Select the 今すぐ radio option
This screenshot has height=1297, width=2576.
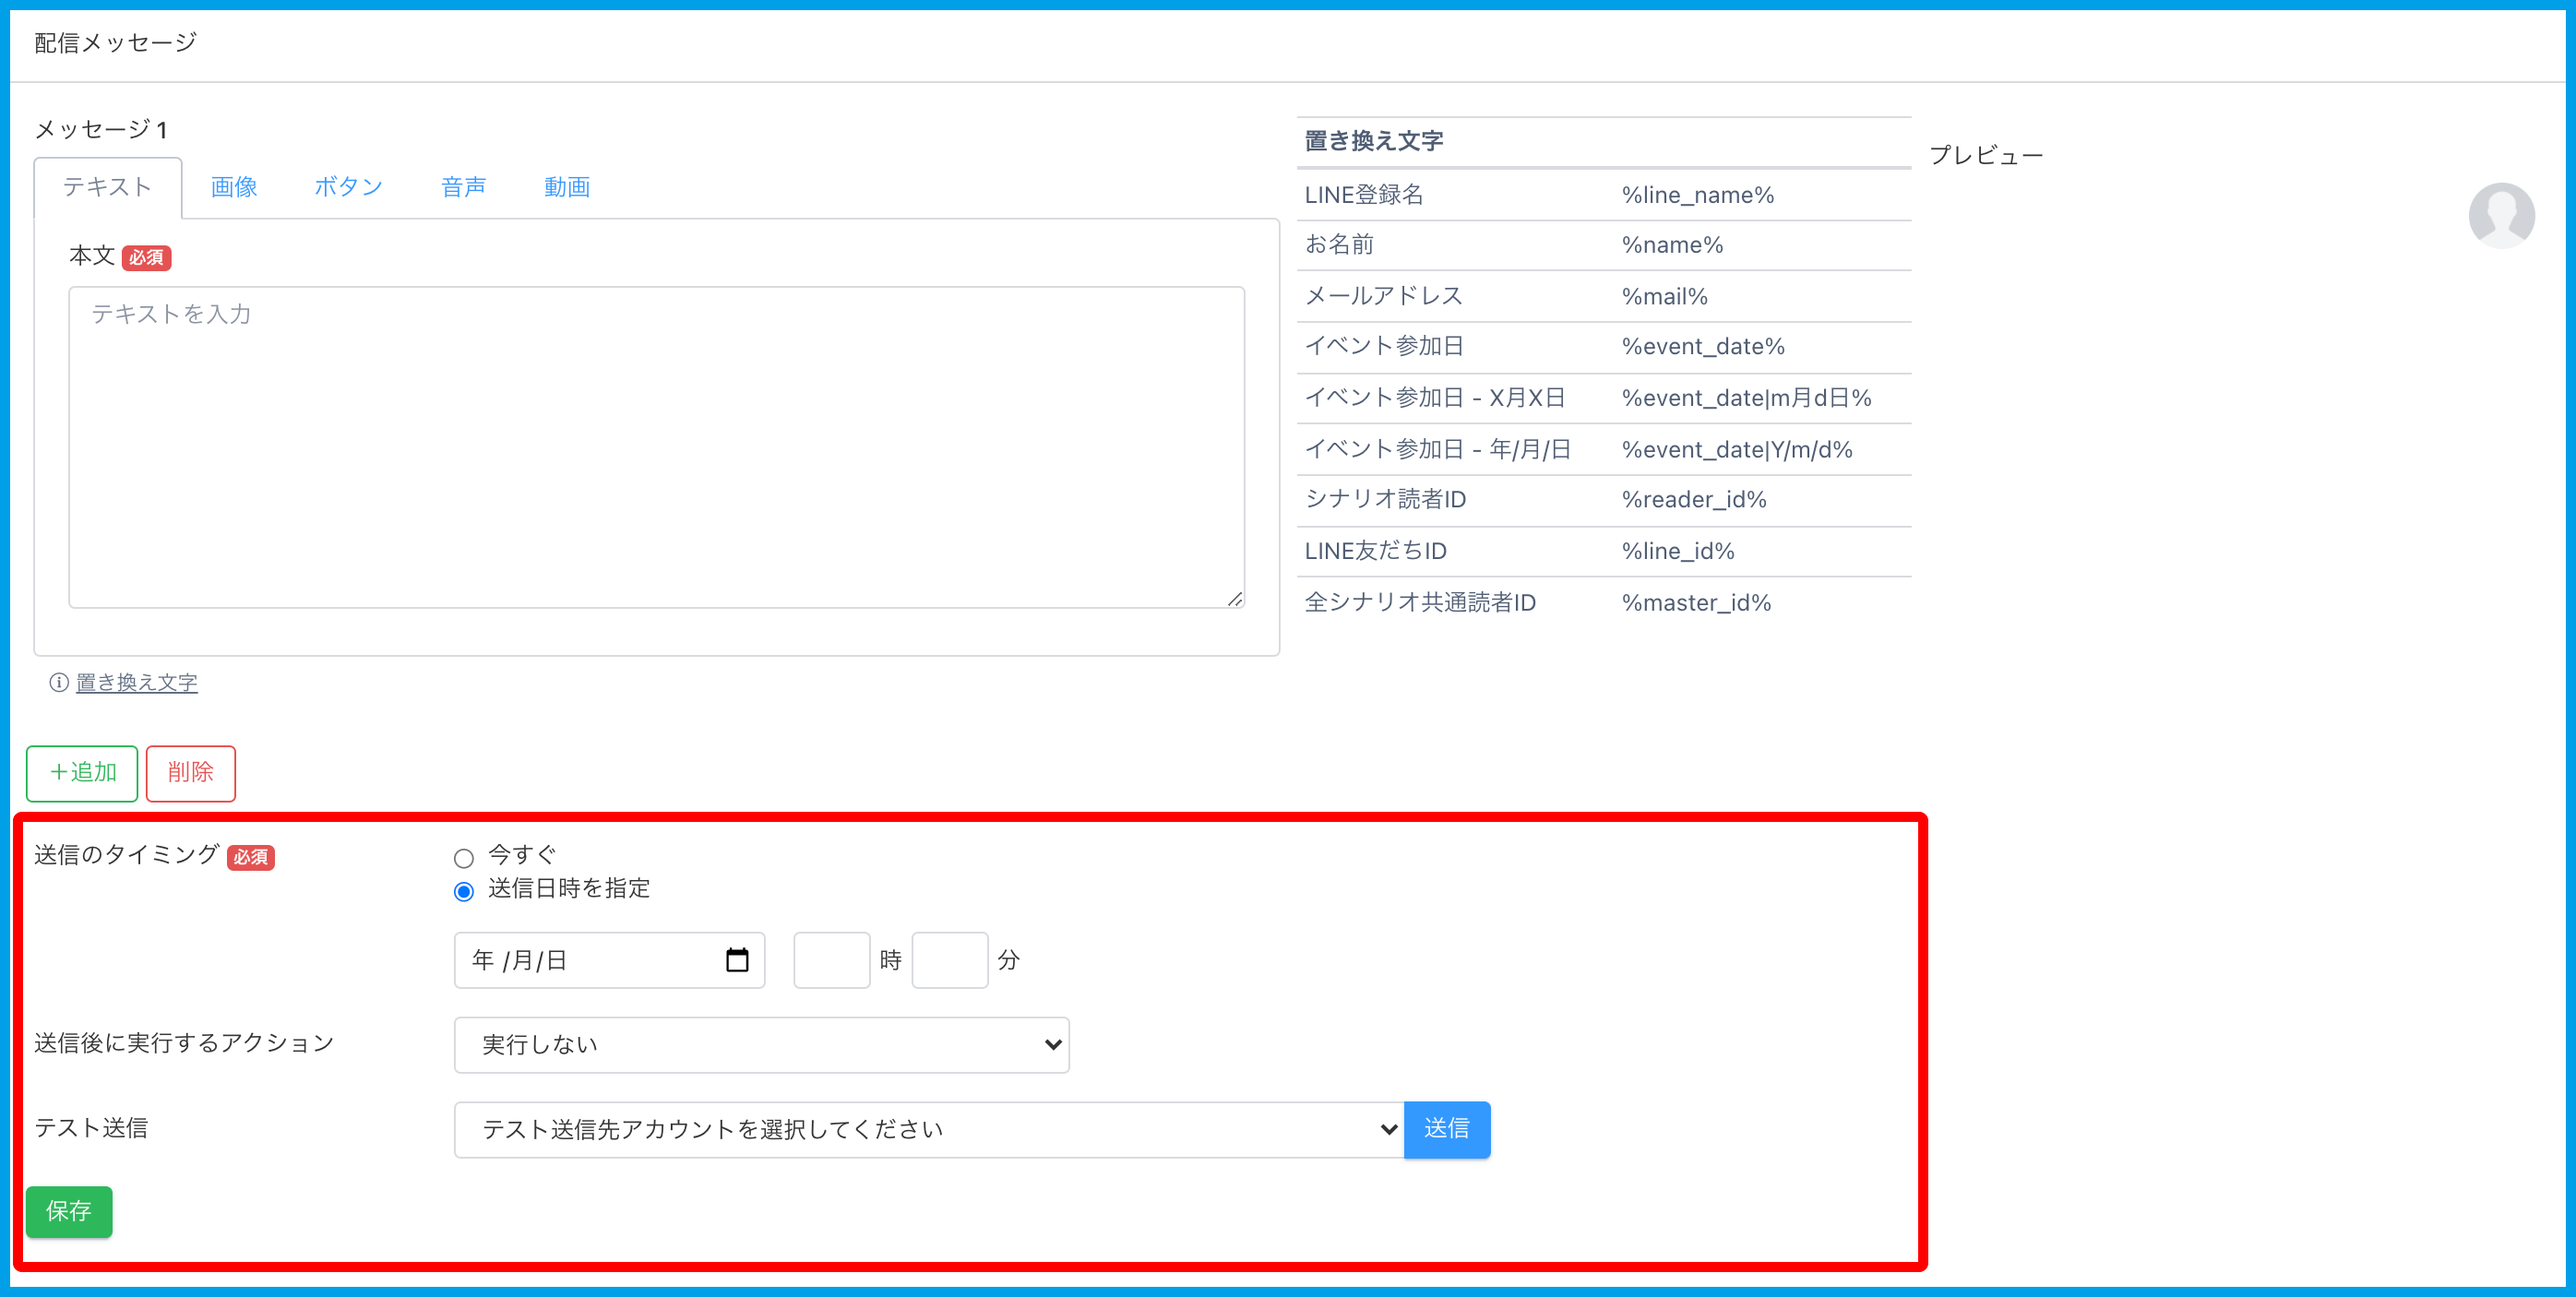(464, 858)
